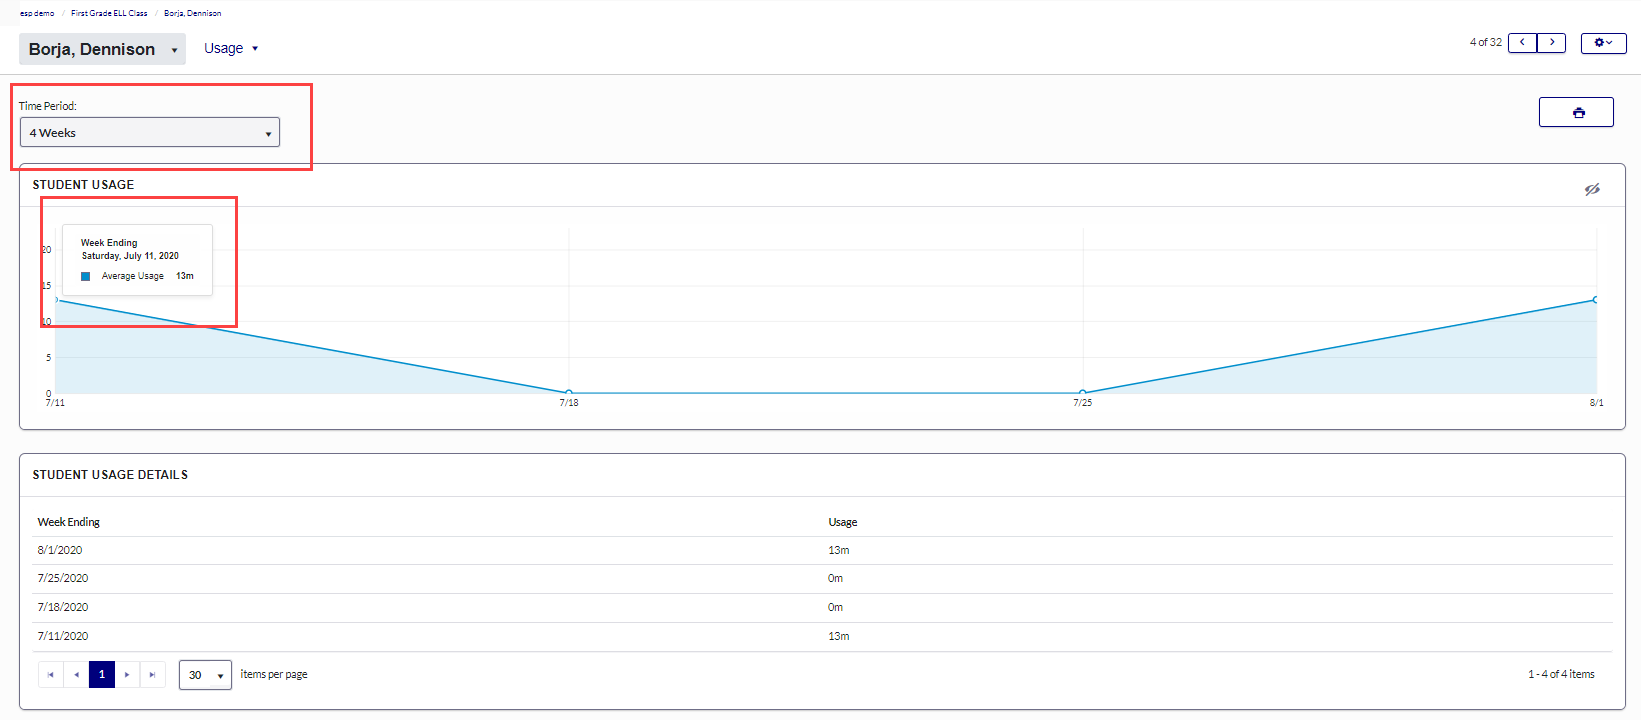Image resolution: width=1641 pixels, height=720 pixels.
Task: Open the gear settings menu
Action: 1602,43
